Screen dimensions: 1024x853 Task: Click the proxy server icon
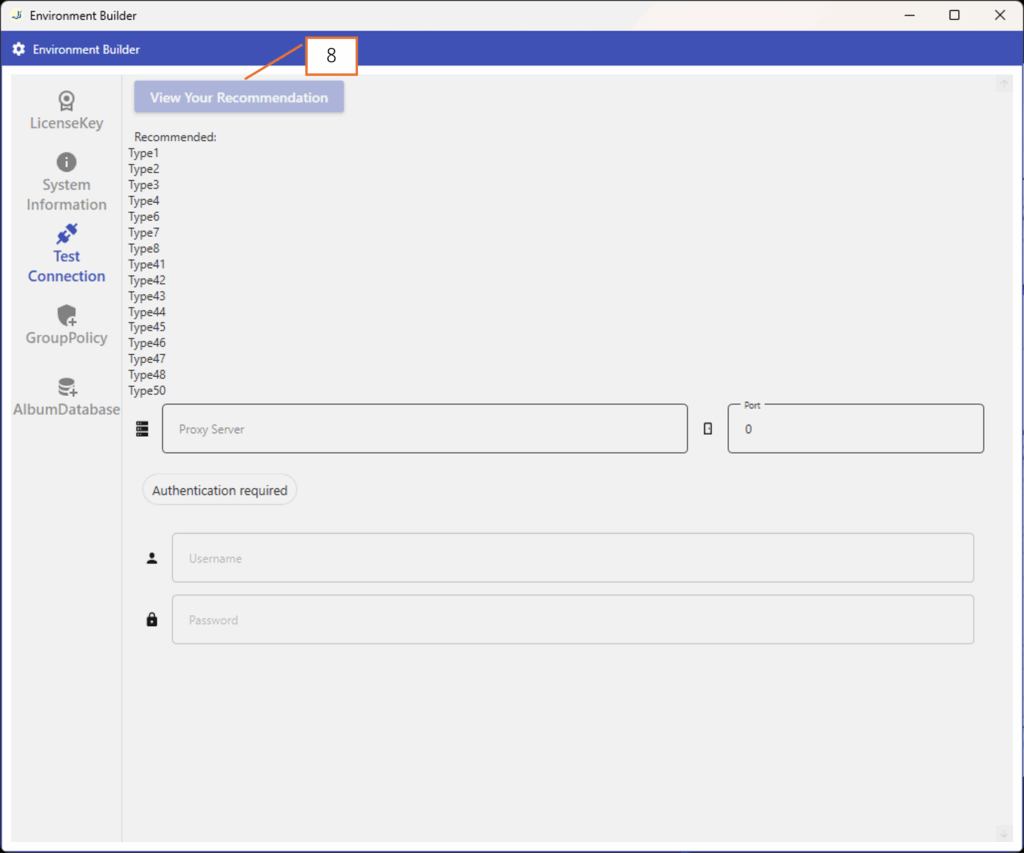click(x=142, y=429)
